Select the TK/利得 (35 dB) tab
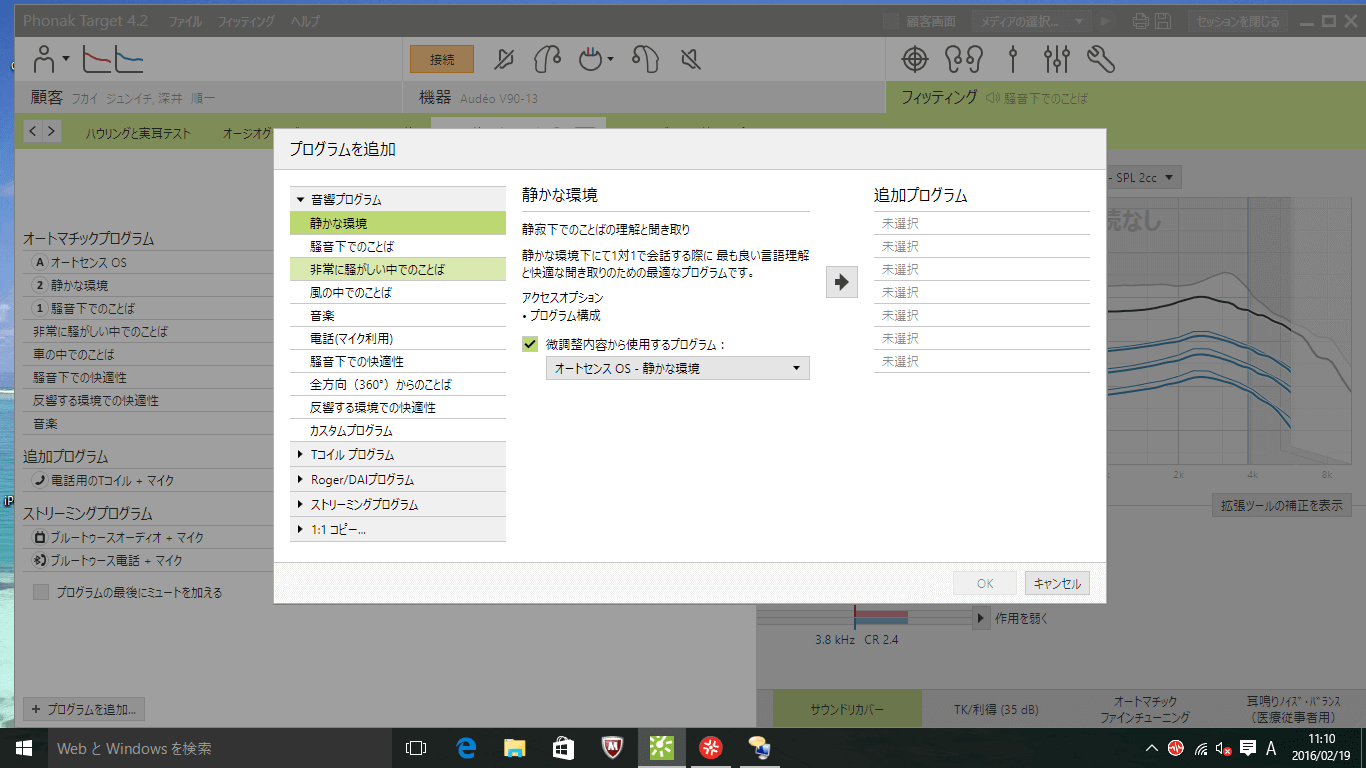 (996, 709)
